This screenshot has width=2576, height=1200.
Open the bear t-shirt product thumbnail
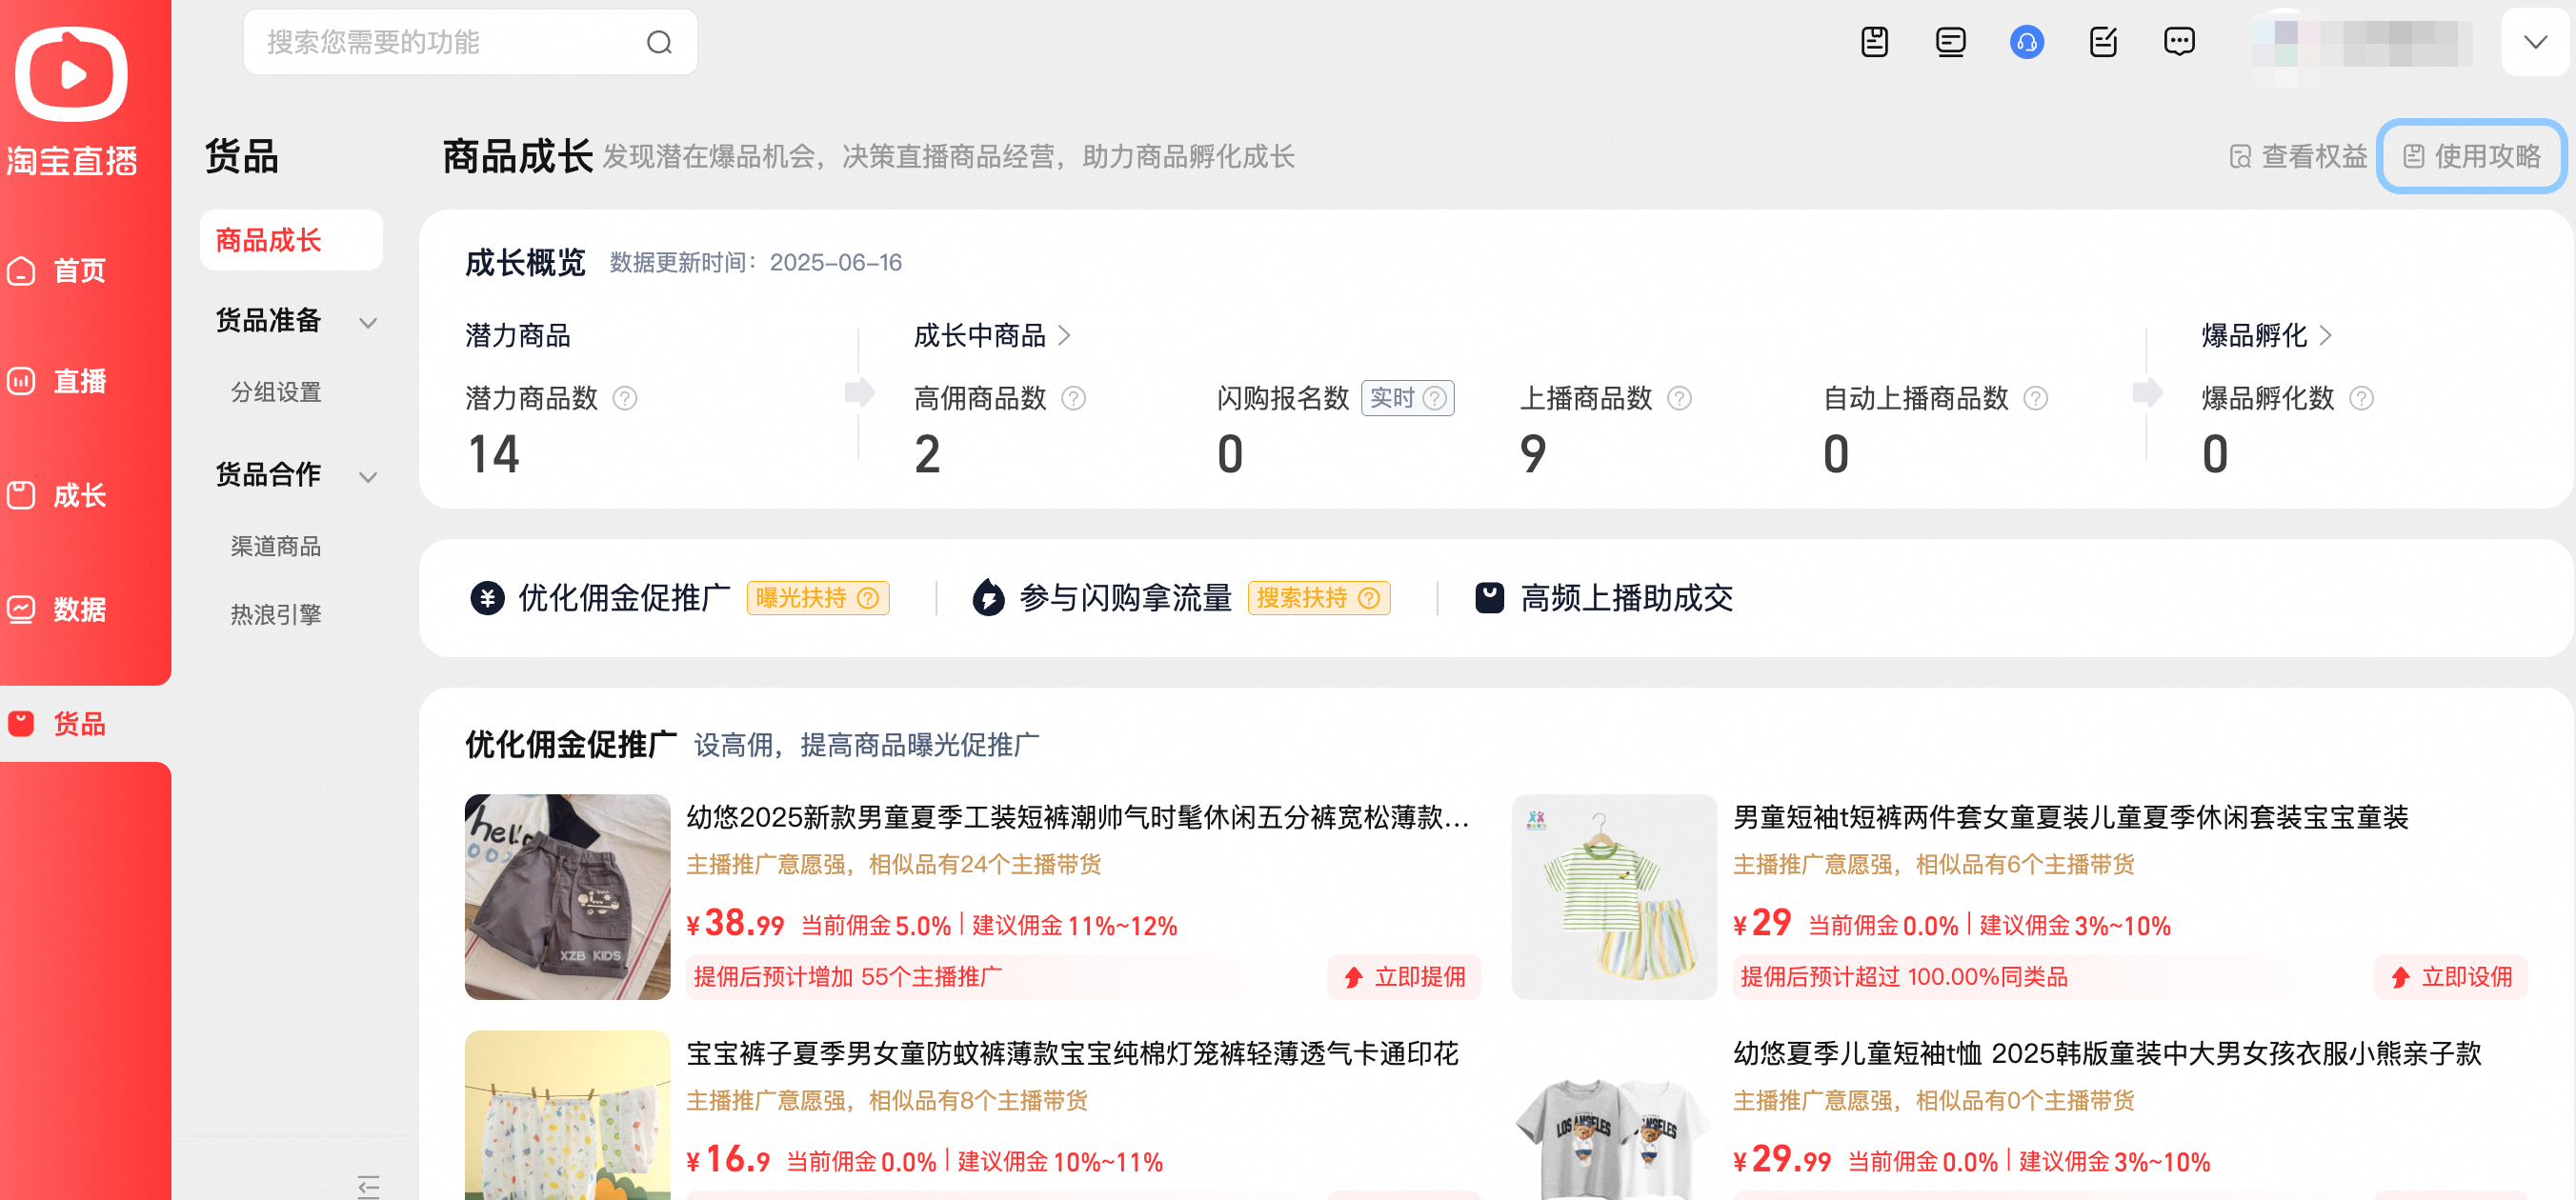(x=1614, y=1115)
